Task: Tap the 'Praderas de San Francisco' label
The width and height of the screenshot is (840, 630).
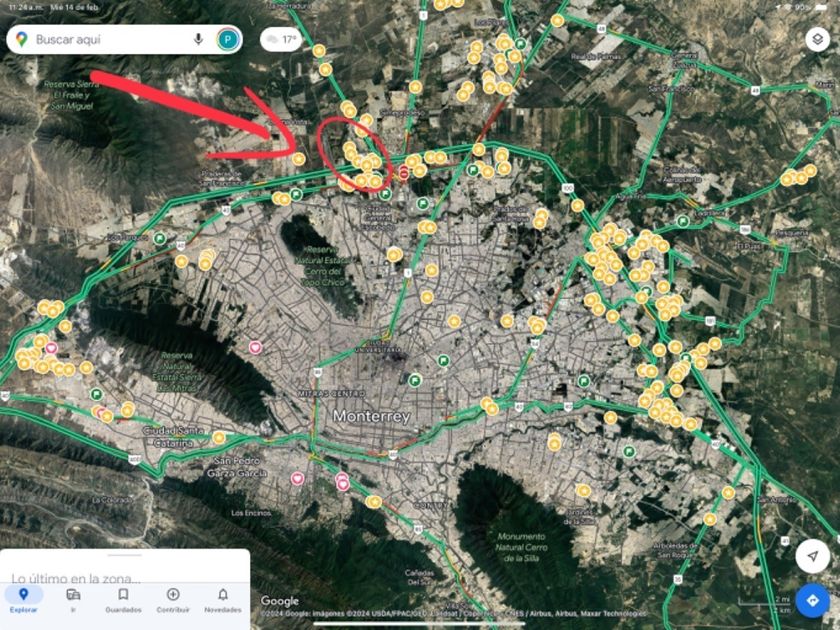Action: click(222, 179)
